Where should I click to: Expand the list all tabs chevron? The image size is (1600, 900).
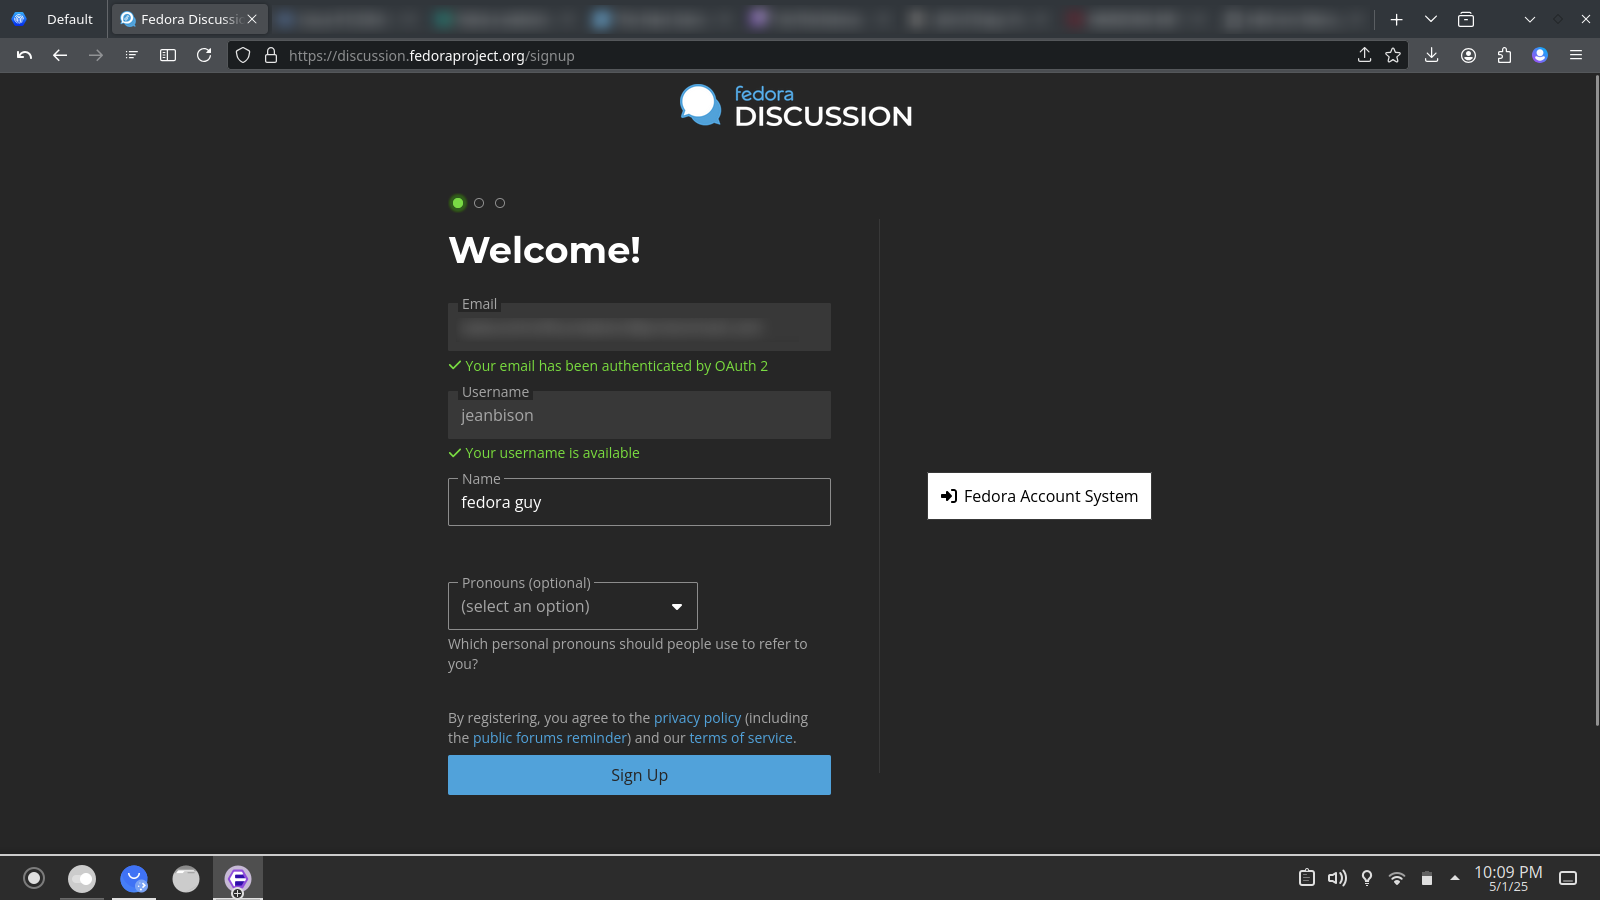point(1431,19)
